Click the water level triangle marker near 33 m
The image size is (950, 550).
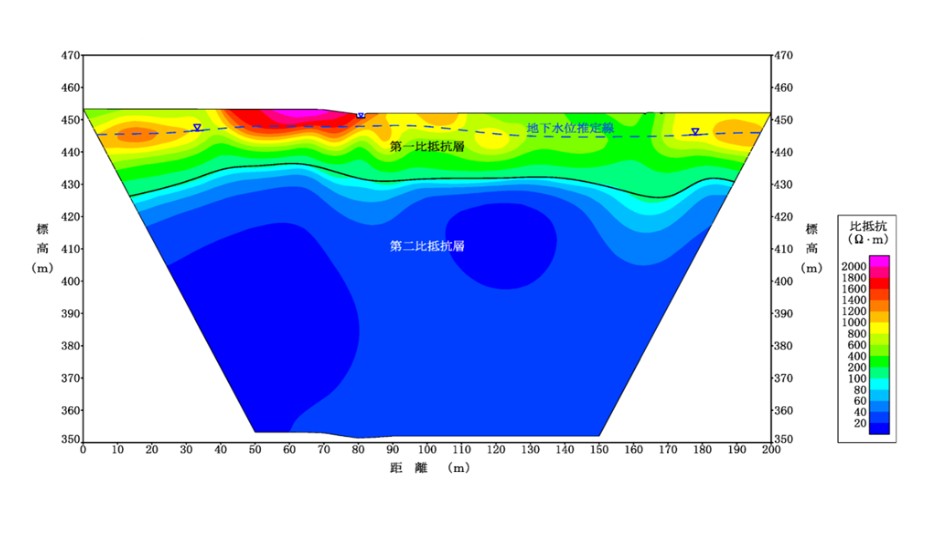(x=197, y=128)
